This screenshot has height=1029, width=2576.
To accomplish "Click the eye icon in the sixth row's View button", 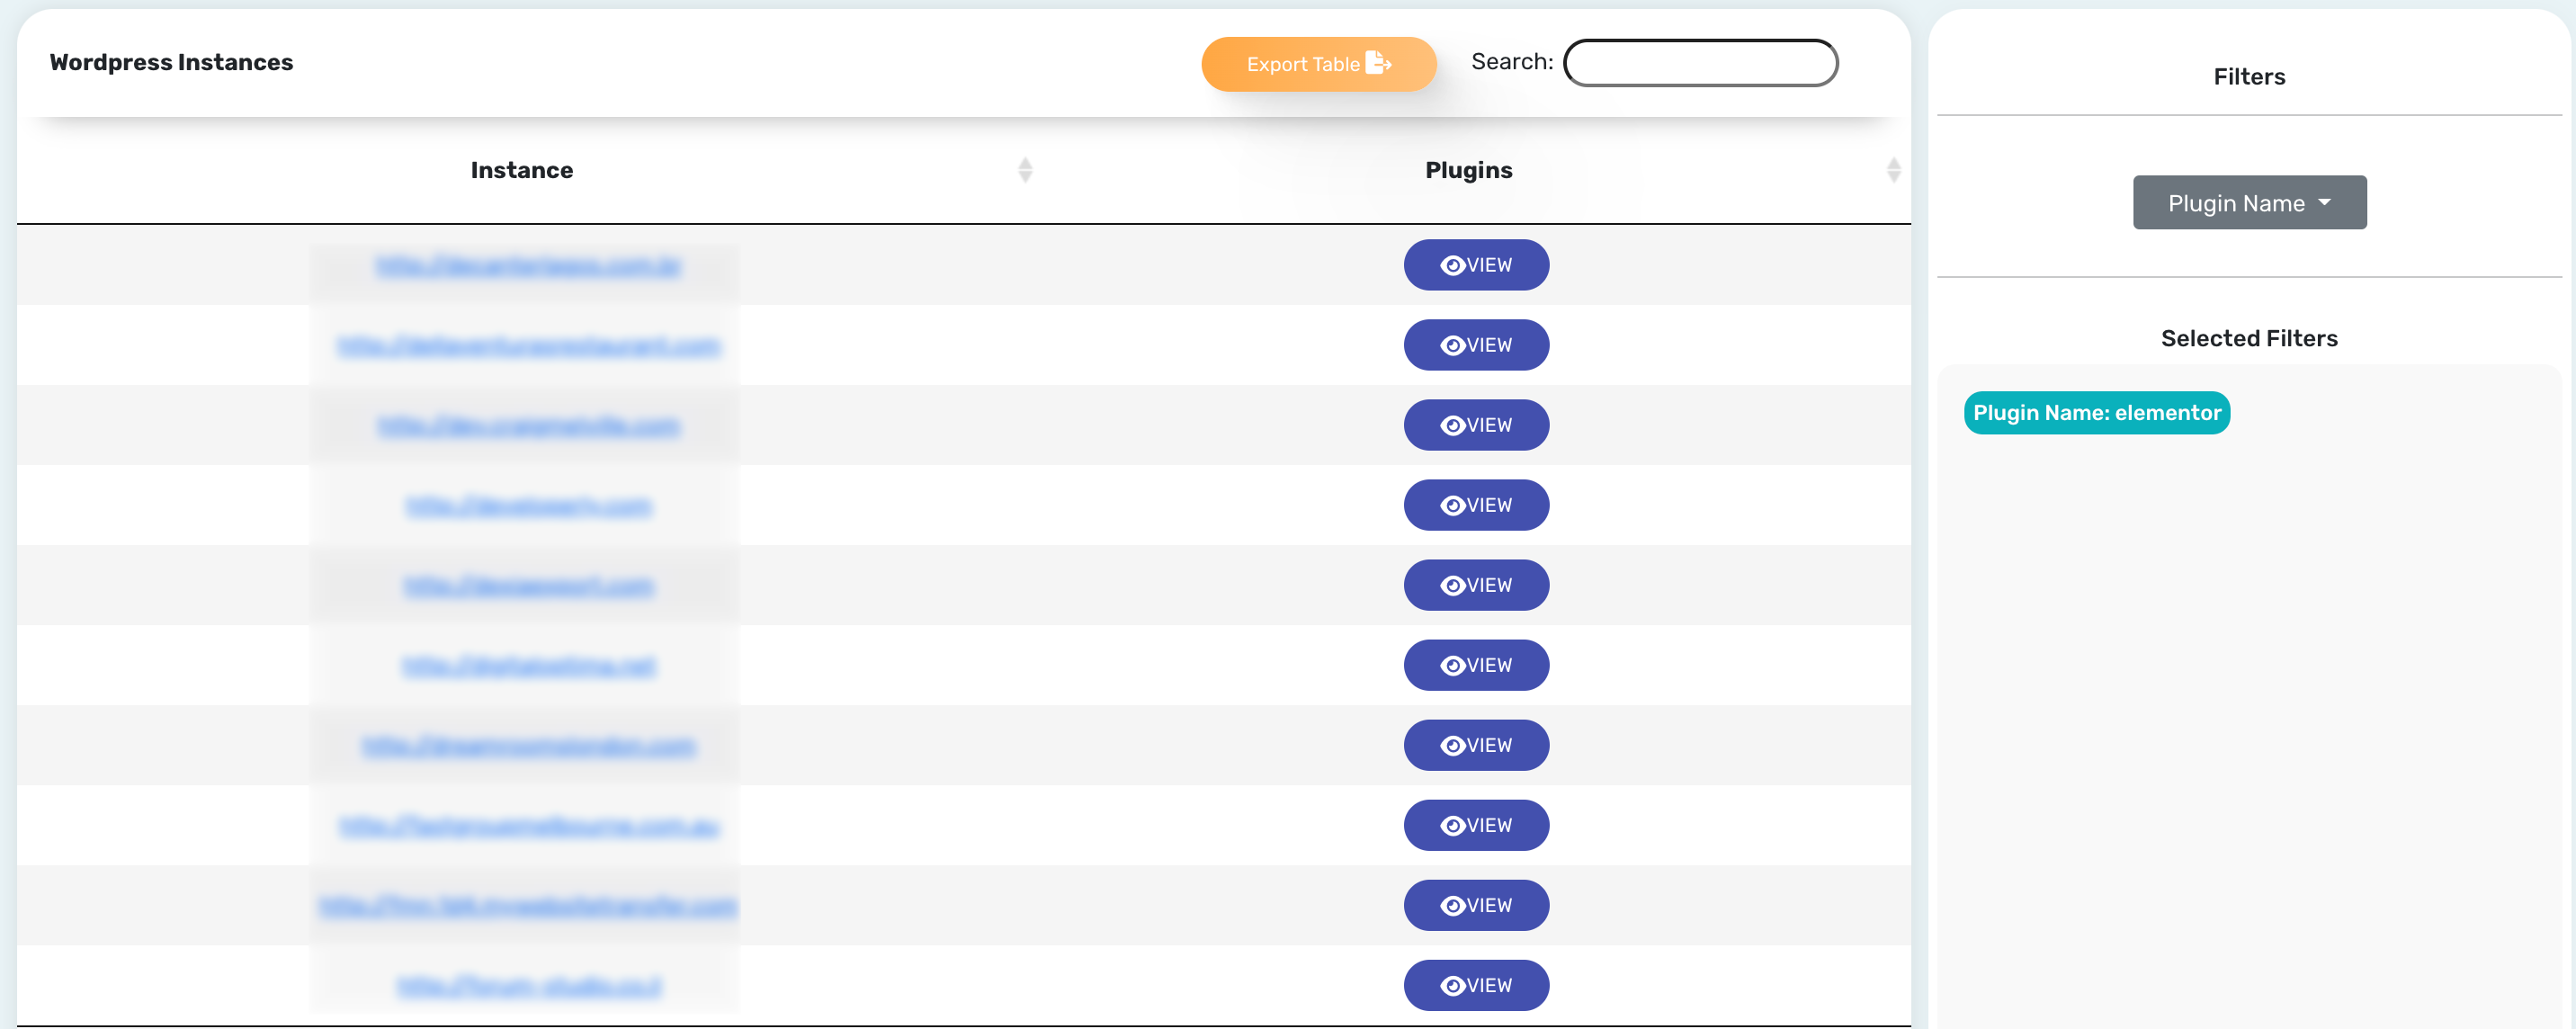I will 1452,666.
